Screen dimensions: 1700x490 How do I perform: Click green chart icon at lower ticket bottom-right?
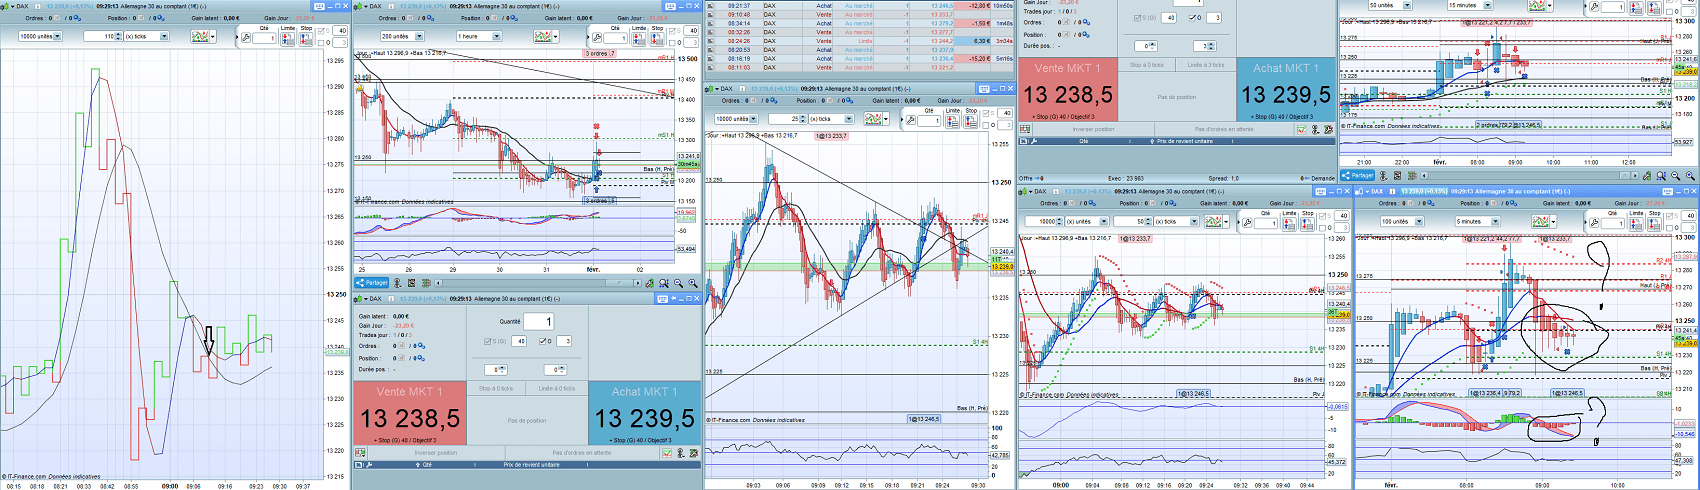[x=667, y=452]
